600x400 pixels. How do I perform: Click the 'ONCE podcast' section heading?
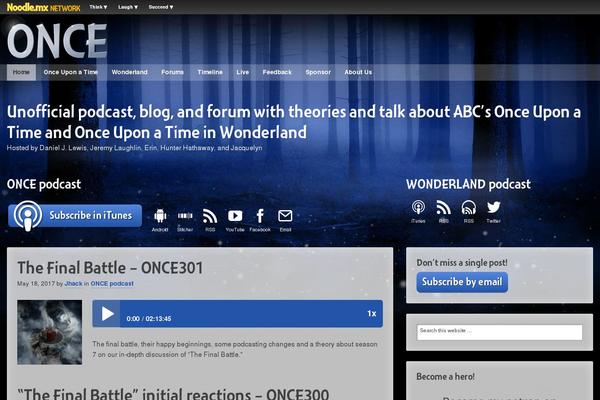click(x=44, y=184)
